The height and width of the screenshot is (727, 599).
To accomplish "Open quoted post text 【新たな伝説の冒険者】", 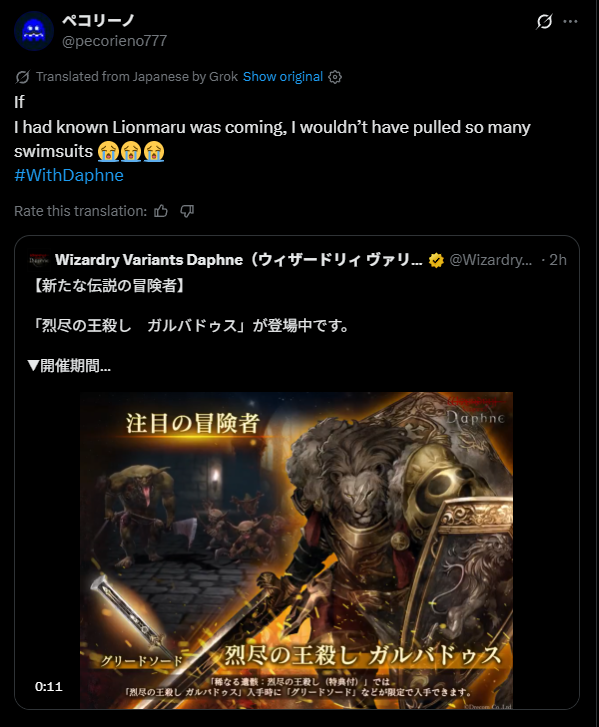I will (109, 286).
